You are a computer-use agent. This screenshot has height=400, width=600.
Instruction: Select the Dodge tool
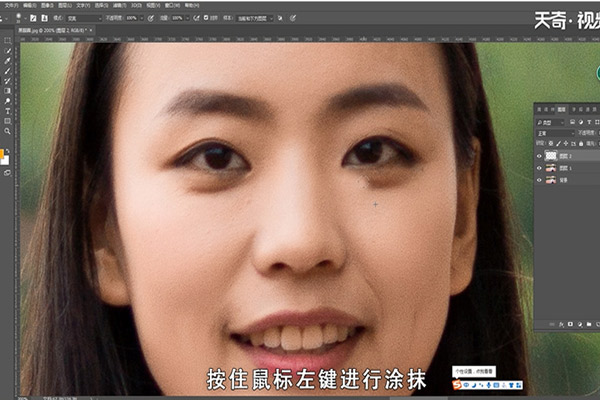(7, 101)
